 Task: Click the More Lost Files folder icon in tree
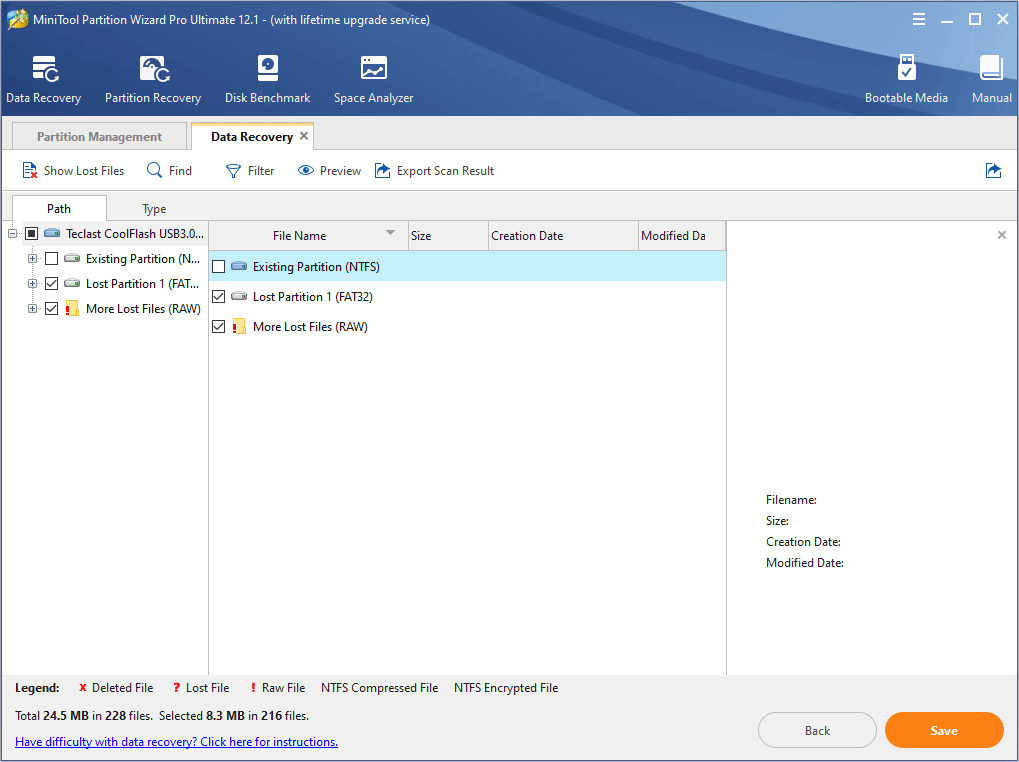(x=71, y=308)
